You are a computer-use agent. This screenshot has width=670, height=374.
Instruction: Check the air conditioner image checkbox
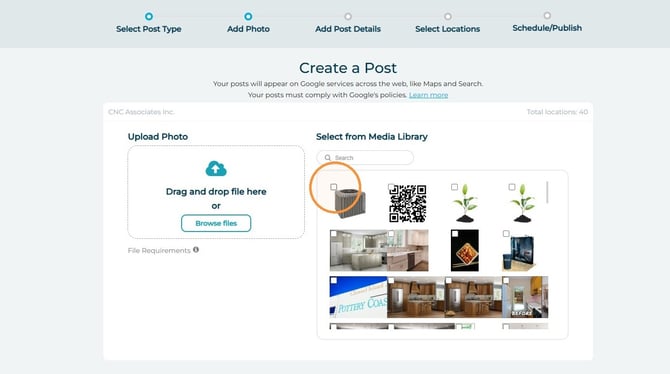(x=334, y=187)
